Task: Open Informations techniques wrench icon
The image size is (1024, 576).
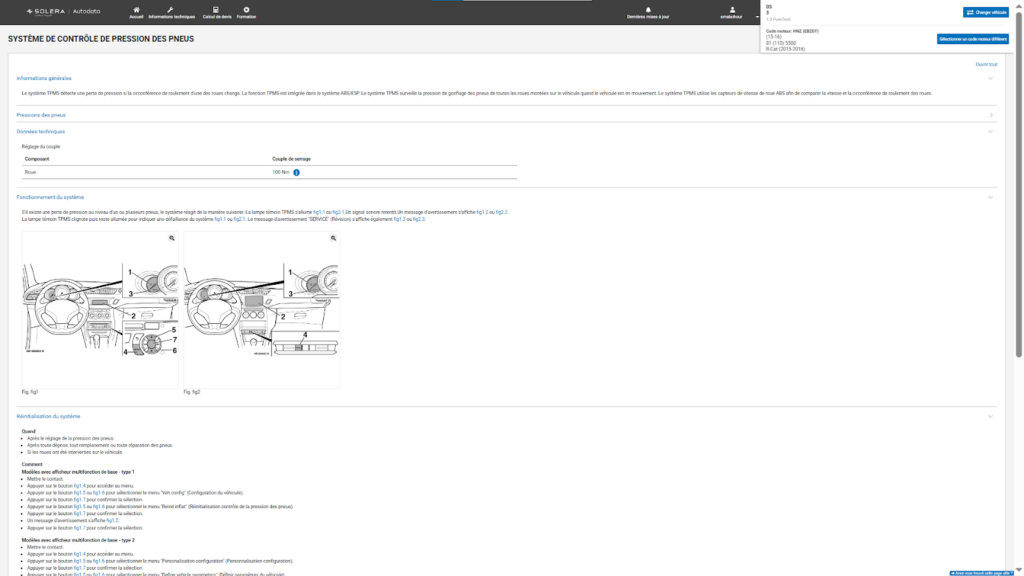Action: [170, 10]
